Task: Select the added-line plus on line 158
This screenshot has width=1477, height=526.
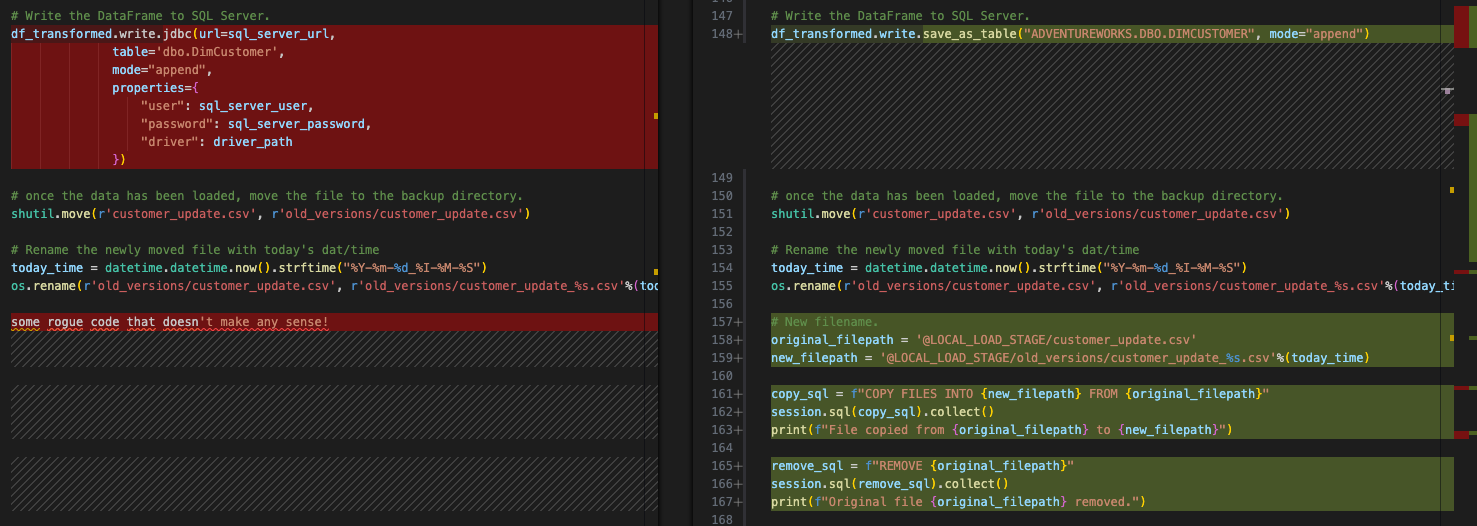Action: 739,340
